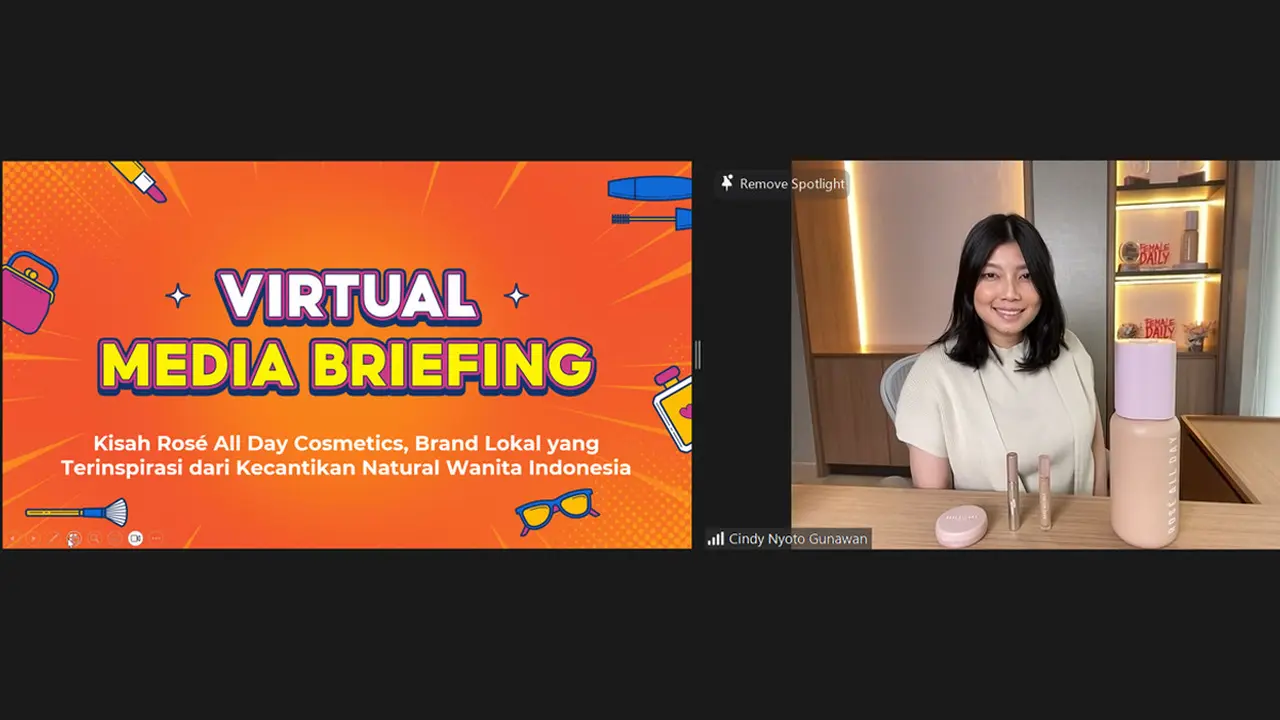The image size is (1280, 720).
Task: Click the 'VIRTUAL' heading on the slide
Action: [x=347, y=295]
